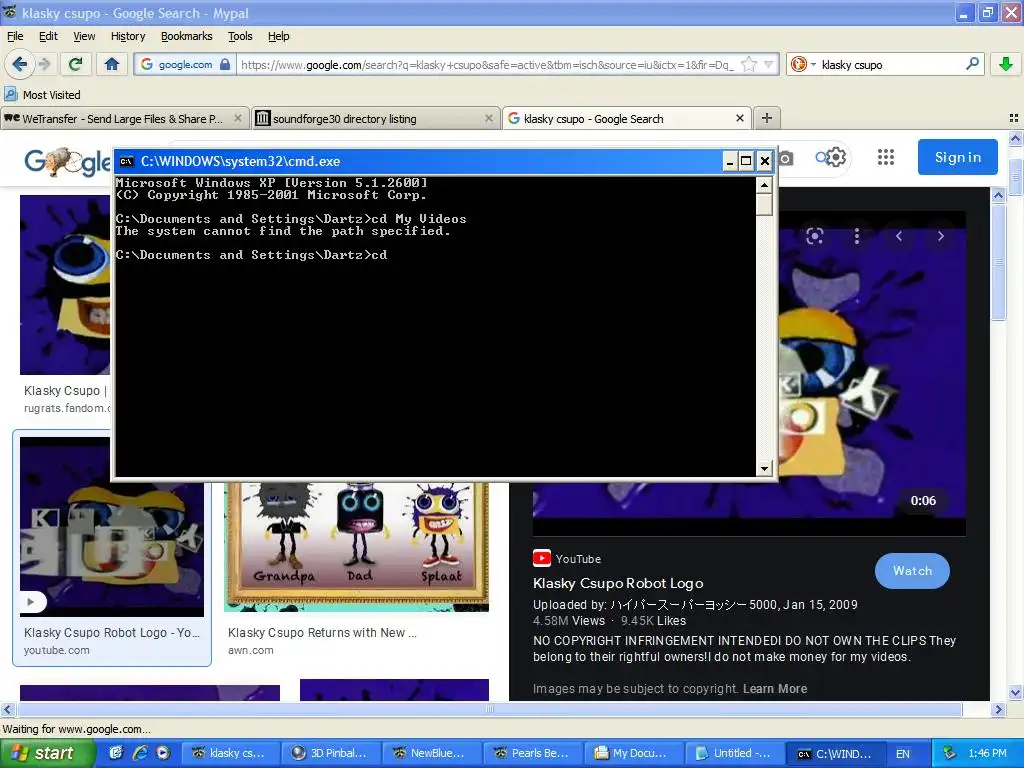Screen dimensions: 1024x768
Task: Go to next image in preview
Action: (x=940, y=236)
